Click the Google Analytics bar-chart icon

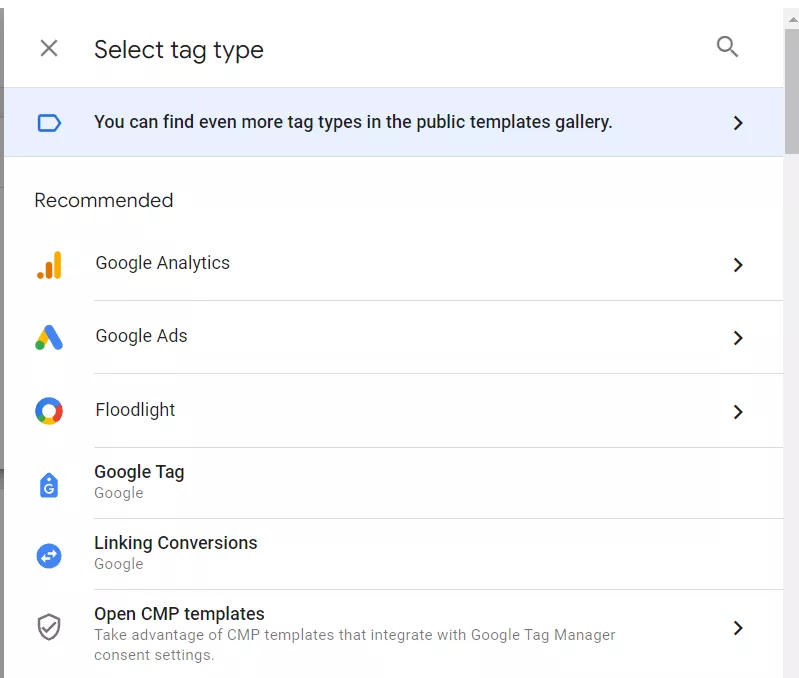(x=49, y=265)
